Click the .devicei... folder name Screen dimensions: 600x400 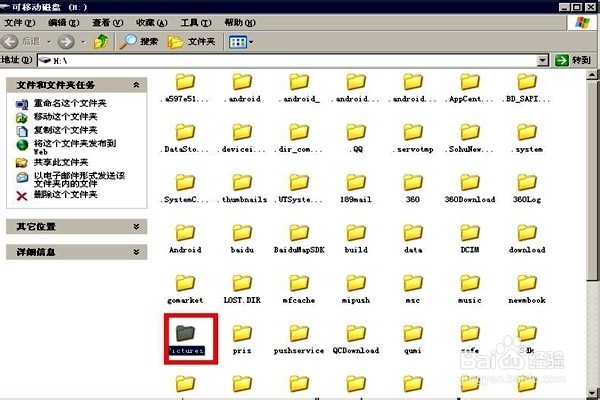tap(242, 150)
